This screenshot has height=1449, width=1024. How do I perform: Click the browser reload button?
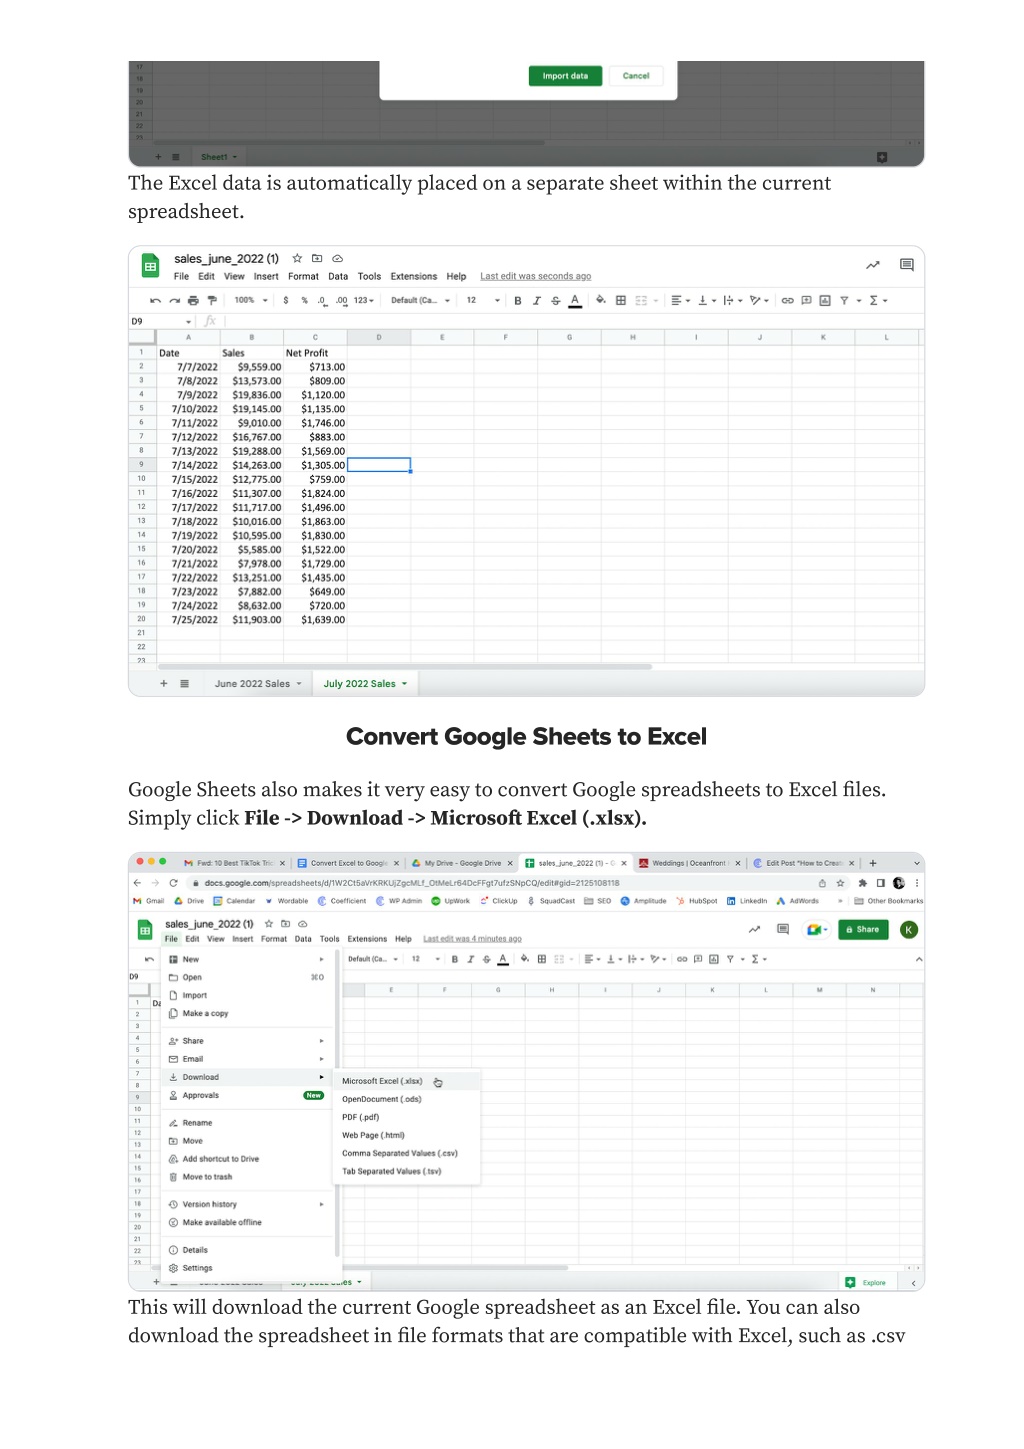tap(174, 883)
